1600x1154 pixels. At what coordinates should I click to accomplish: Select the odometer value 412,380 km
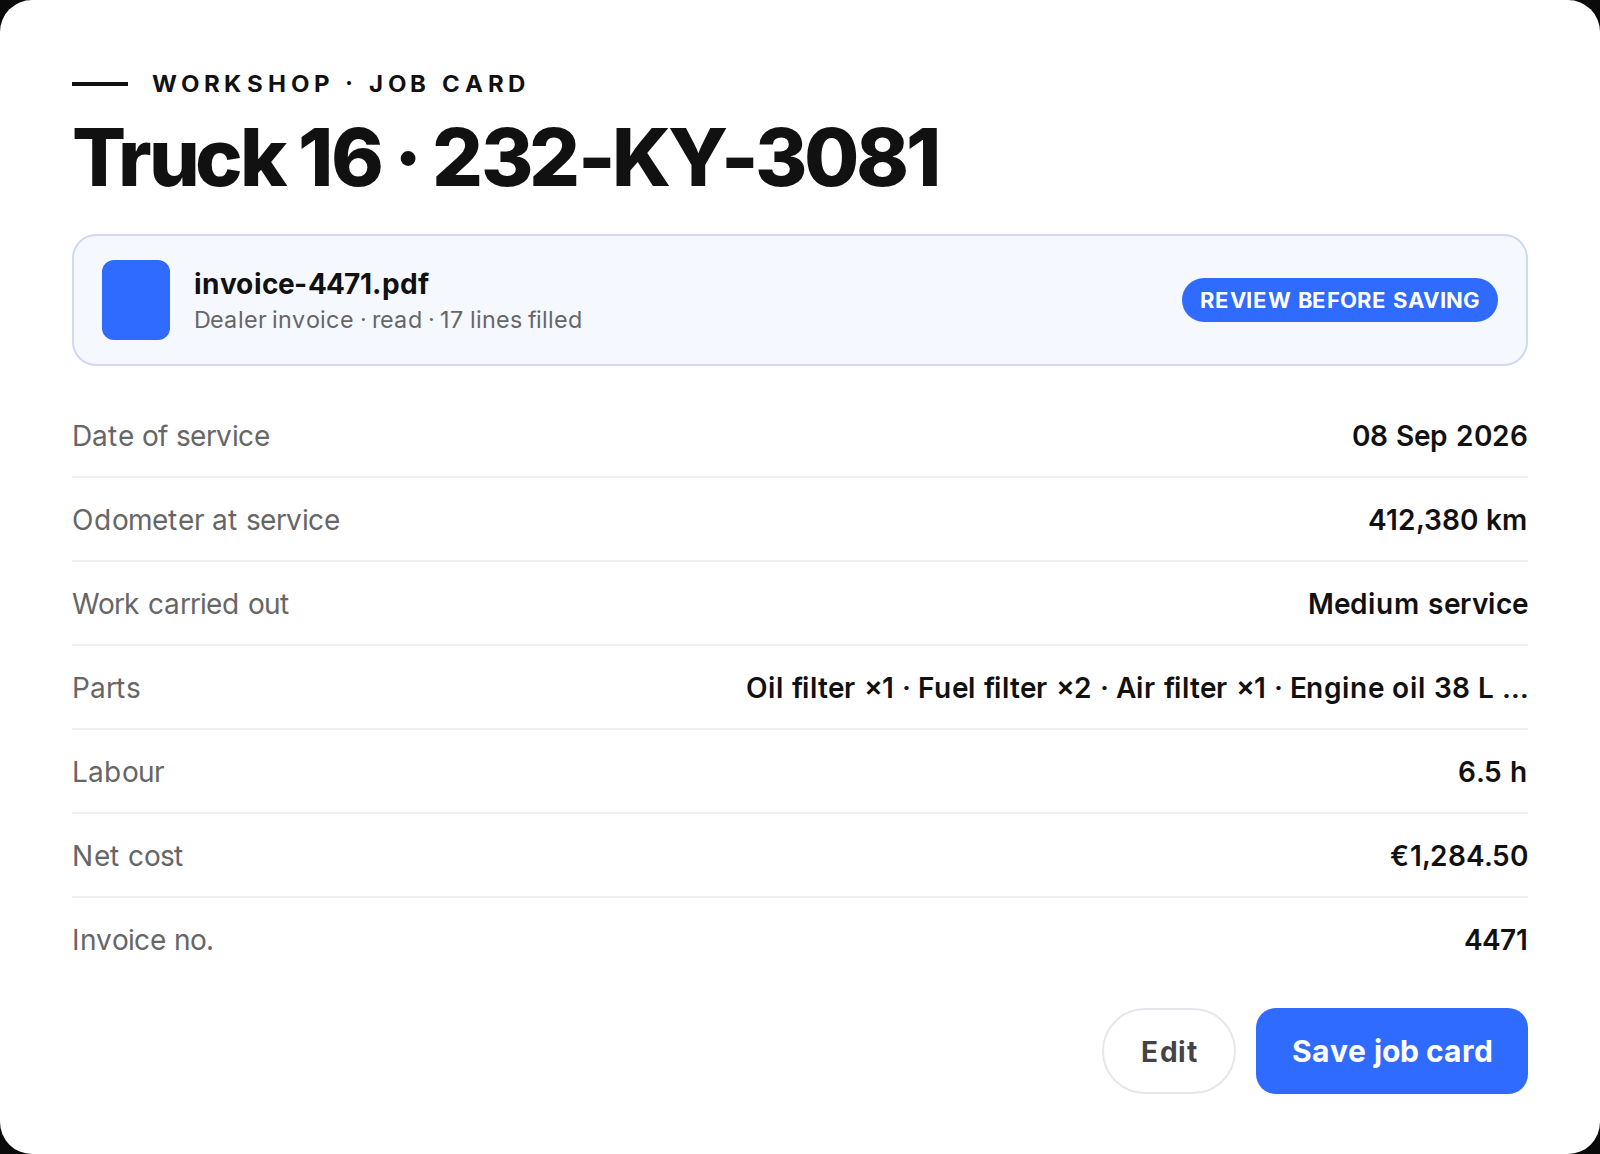point(1447,520)
